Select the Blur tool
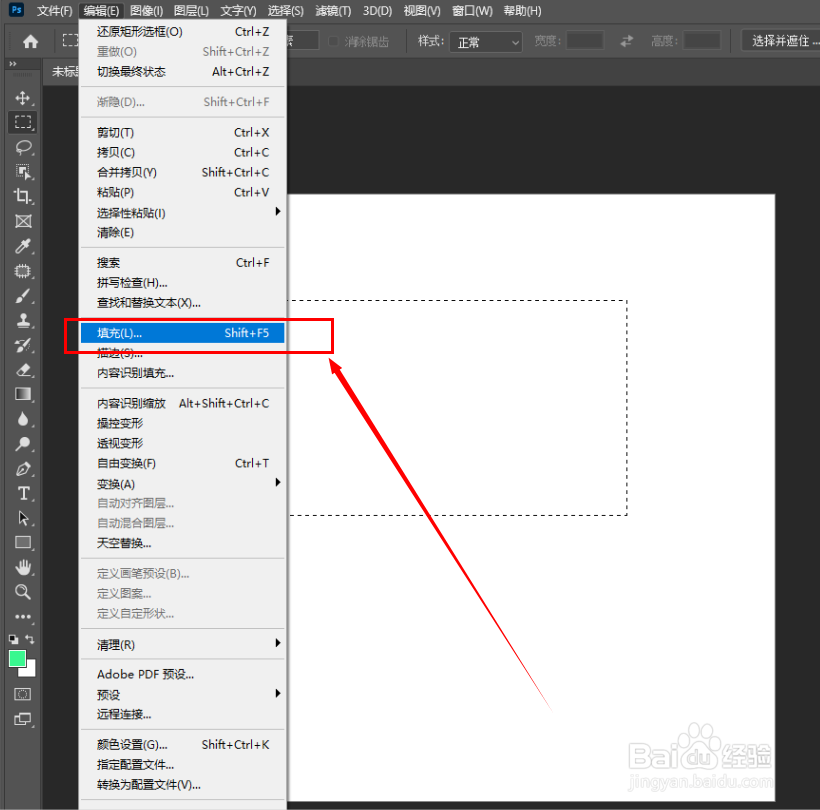This screenshot has width=820, height=810. pyautogui.click(x=22, y=419)
